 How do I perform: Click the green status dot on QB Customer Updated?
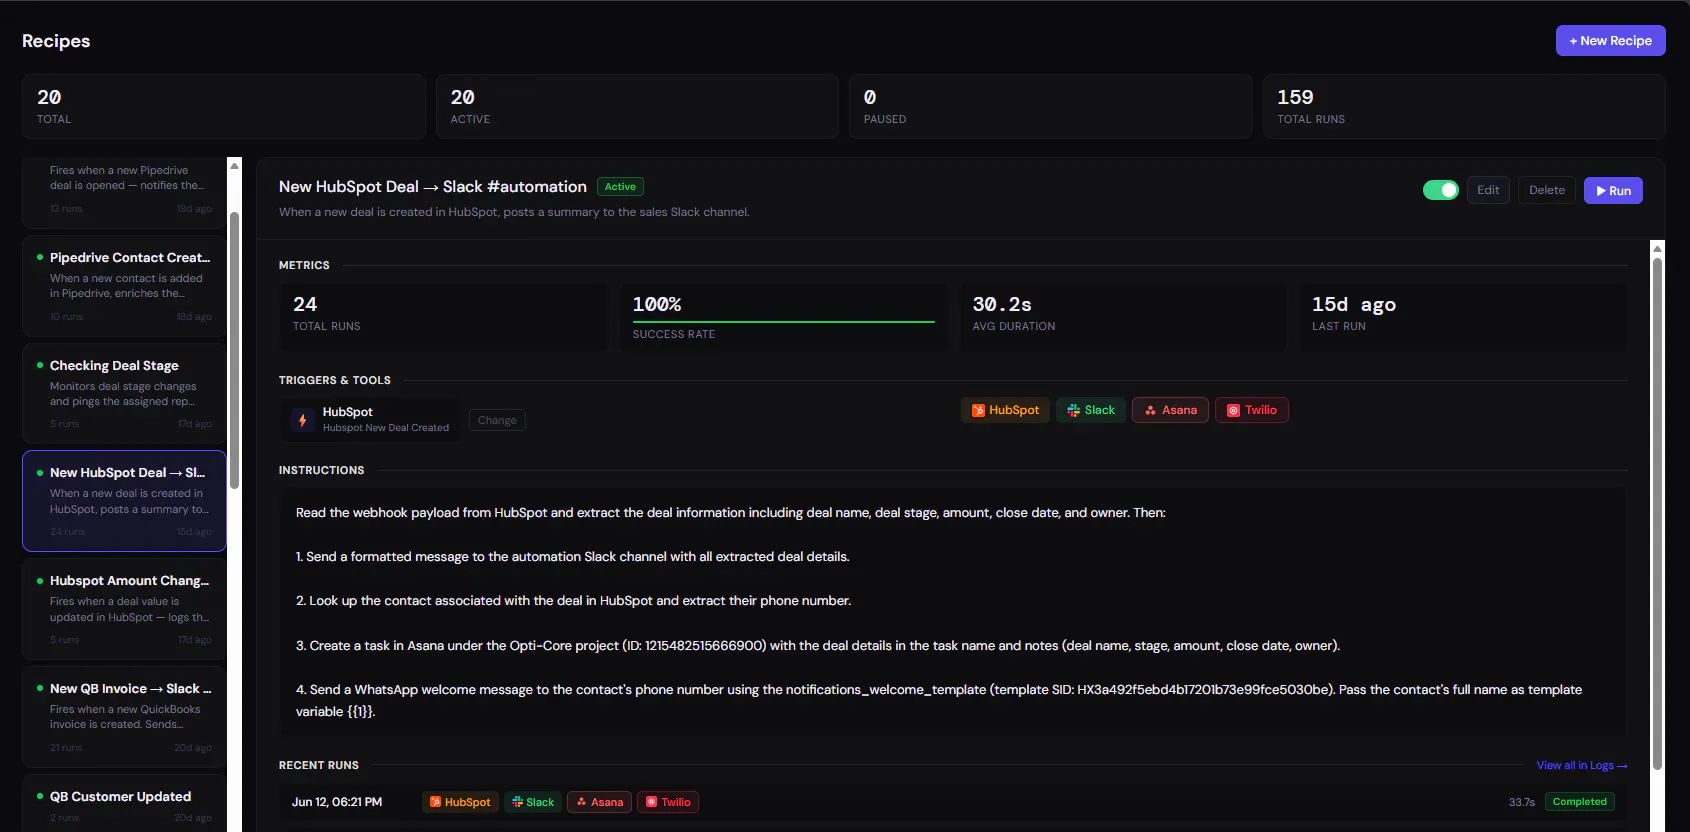coord(40,796)
